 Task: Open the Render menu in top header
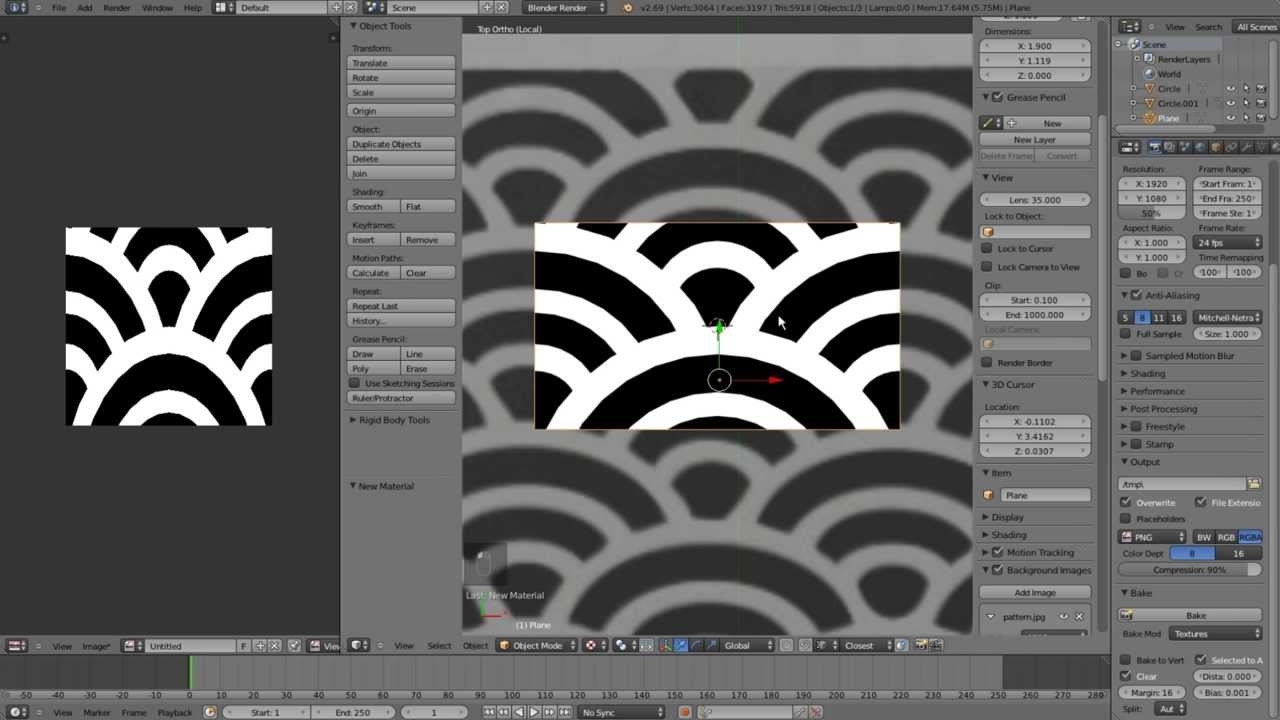click(x=117, y=7)
